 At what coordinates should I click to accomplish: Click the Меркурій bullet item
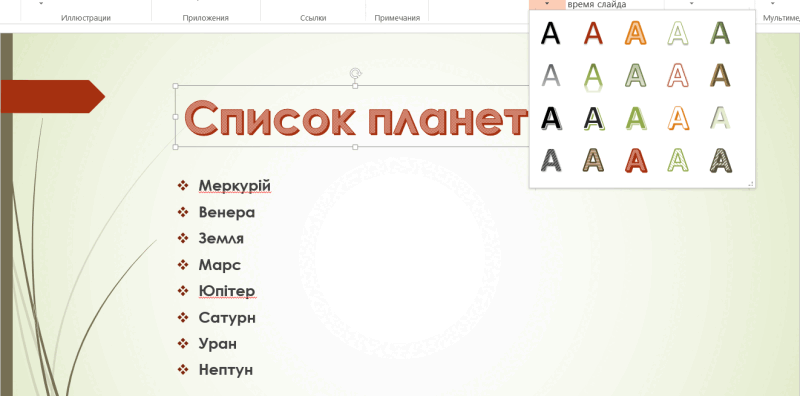point(234,186)
